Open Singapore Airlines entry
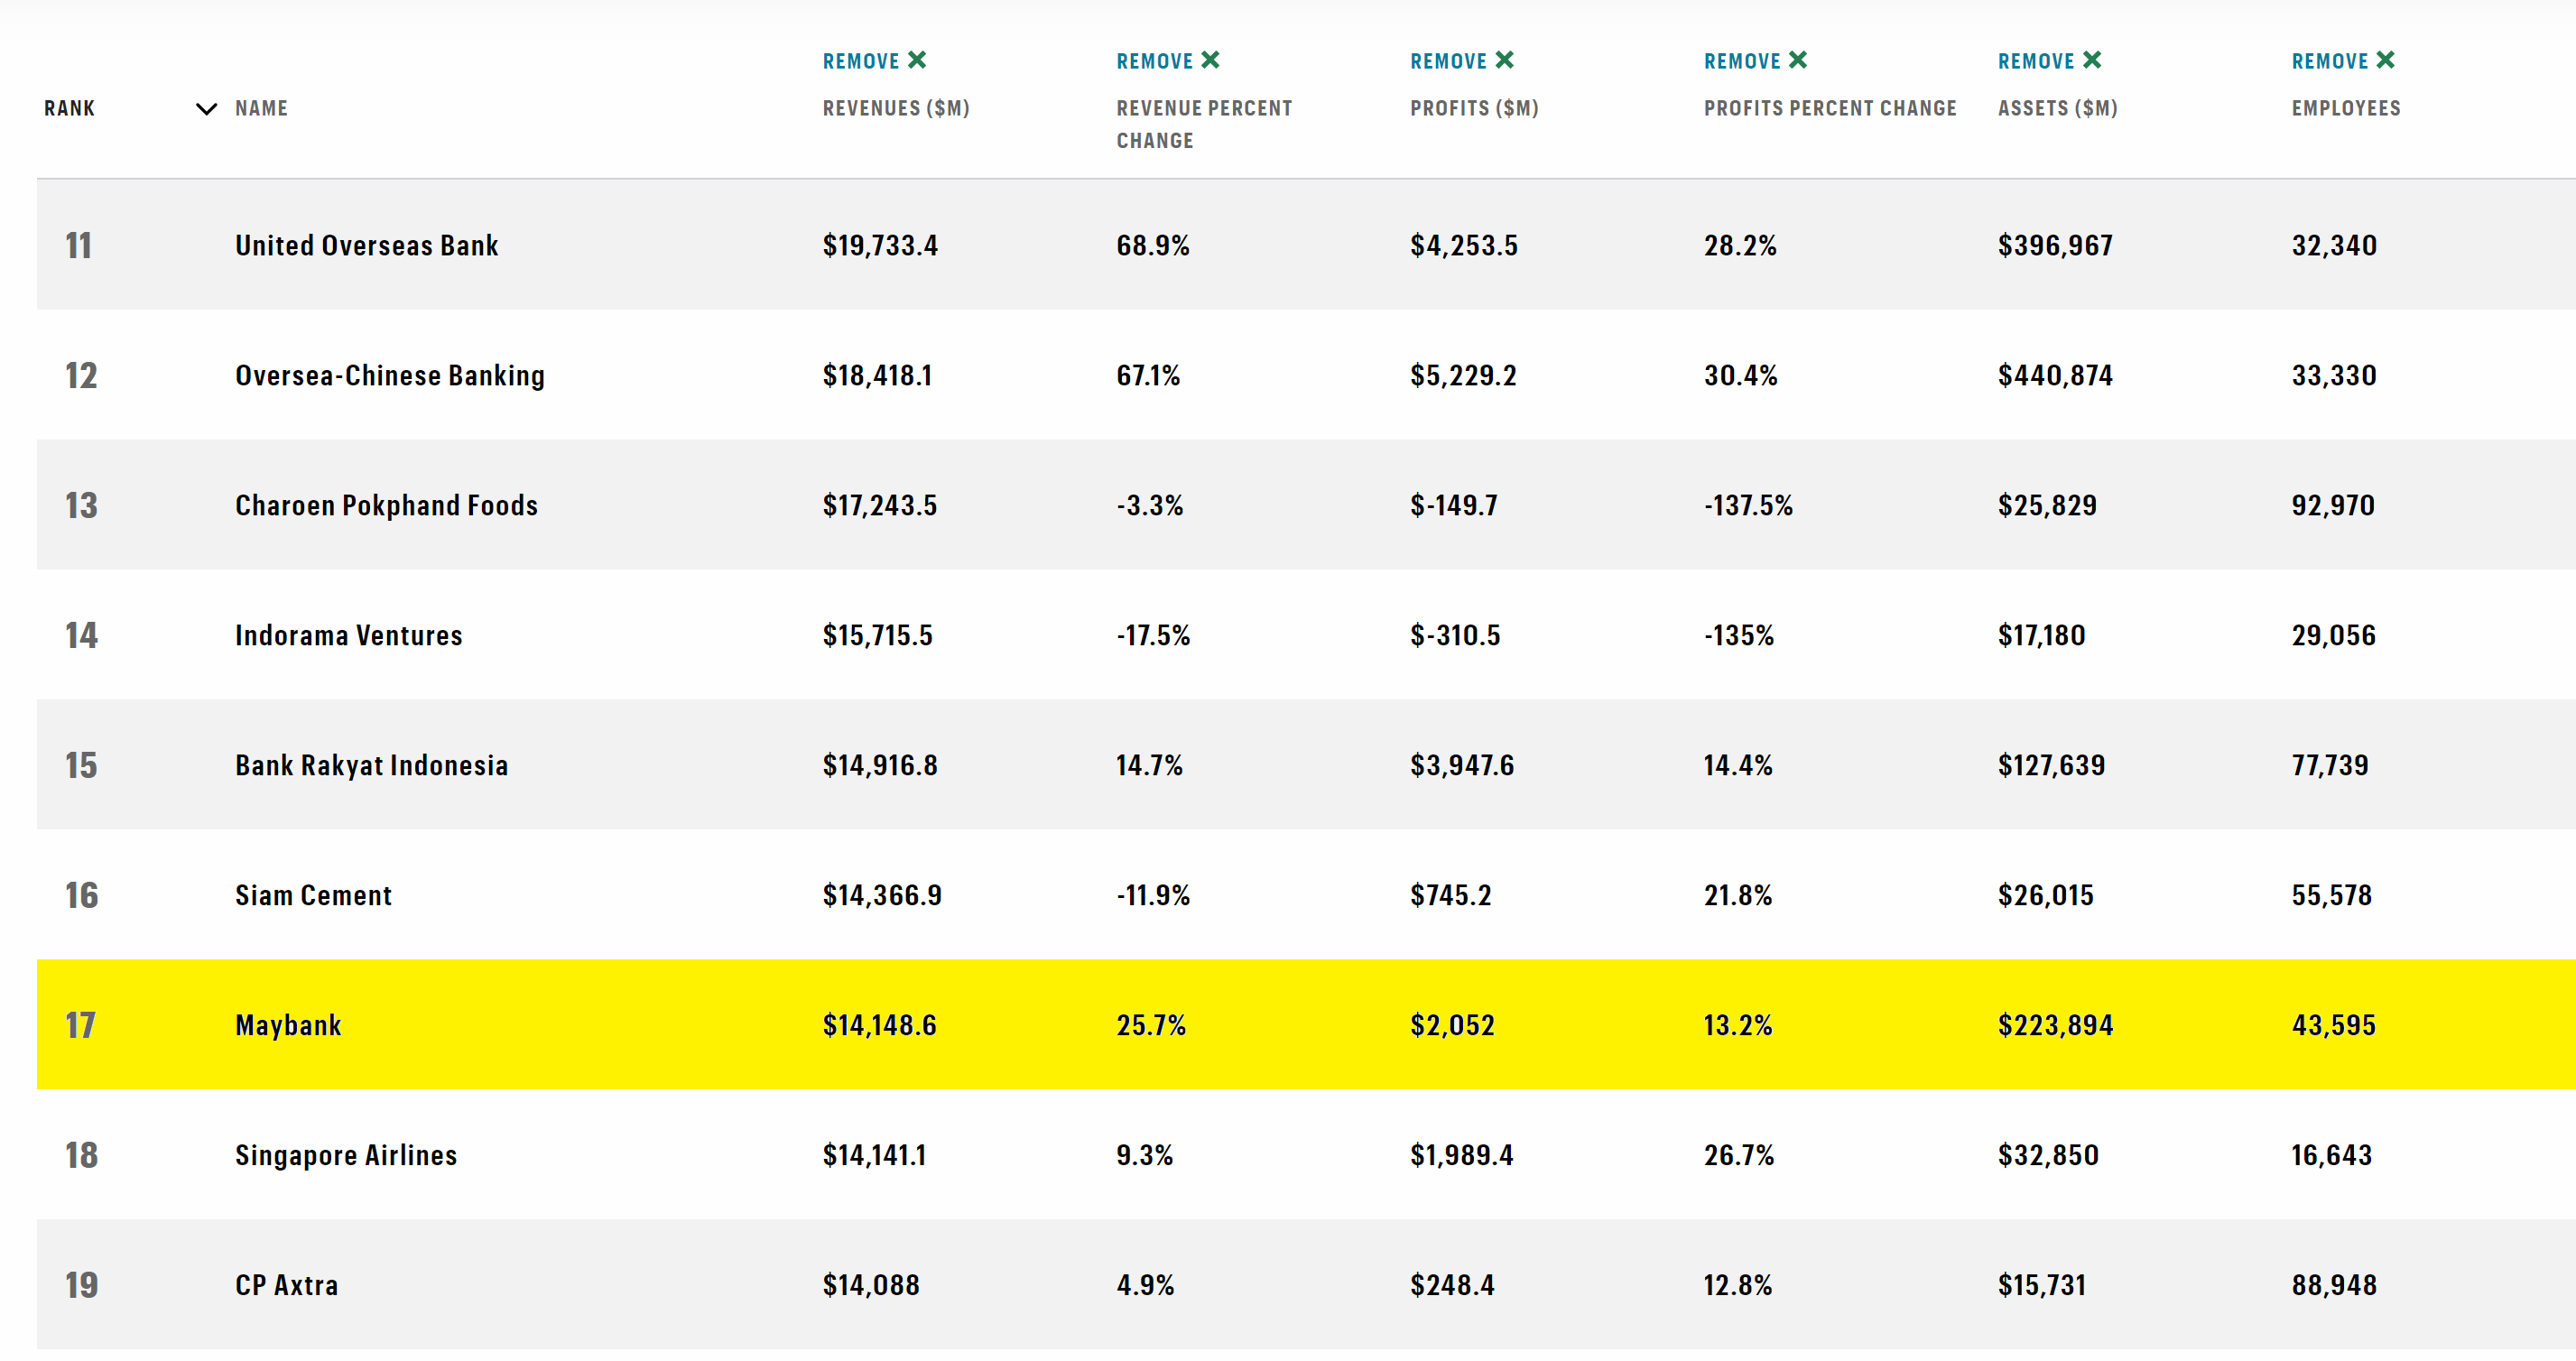Screen dimensions: 2576x1361 (x=346, y=1155)
